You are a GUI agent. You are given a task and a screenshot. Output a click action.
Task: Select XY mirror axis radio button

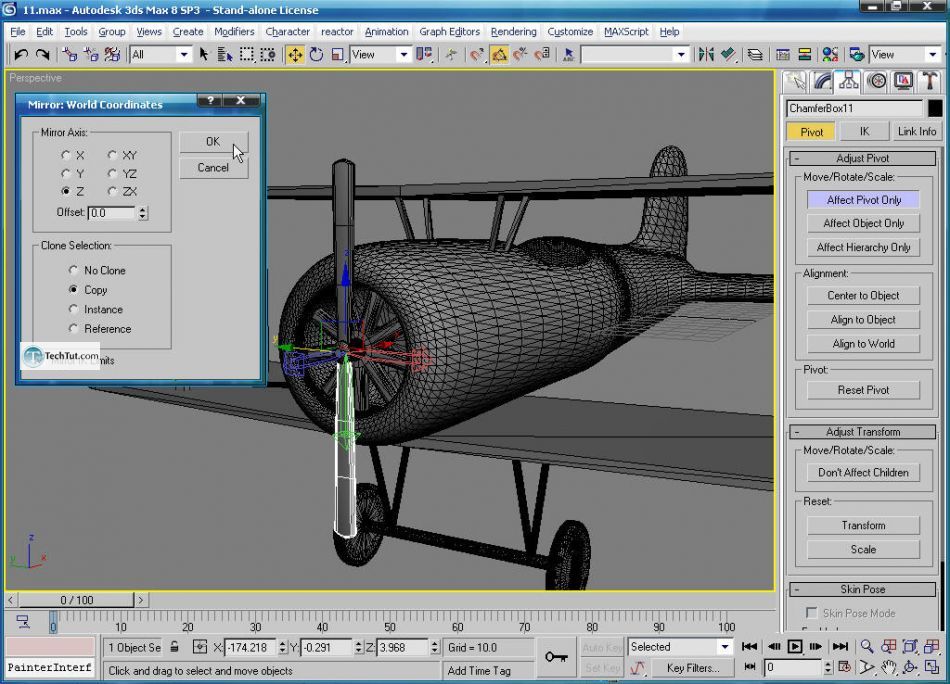coord(112,155)
